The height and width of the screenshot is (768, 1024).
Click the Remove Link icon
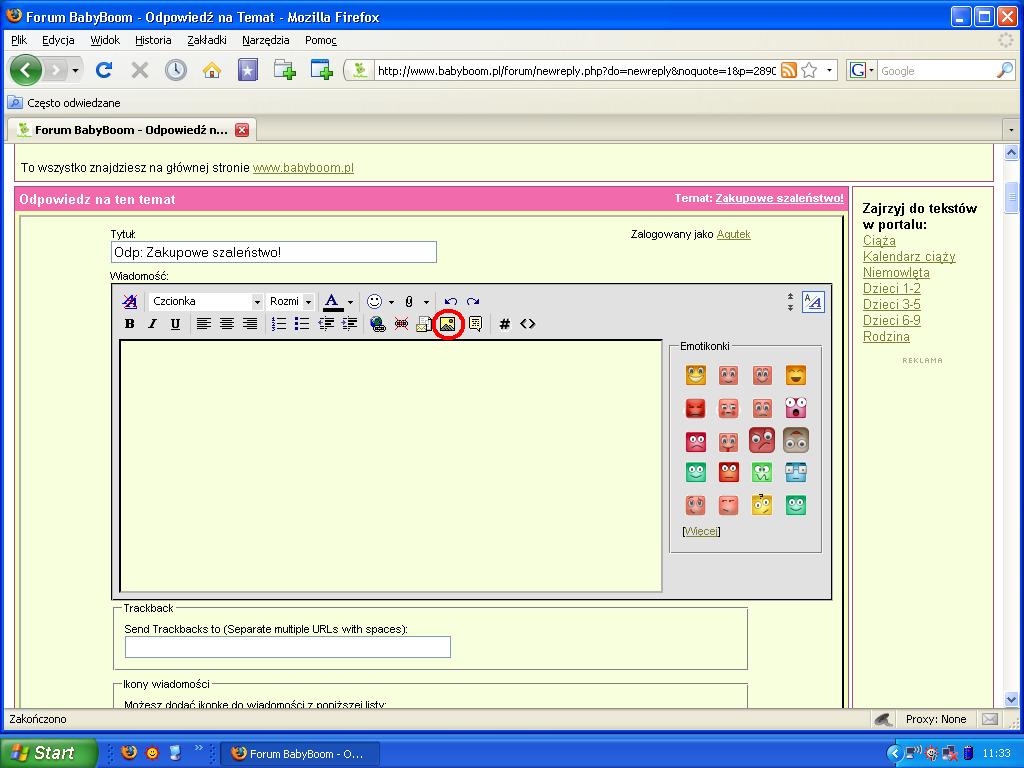pos(401,324)
